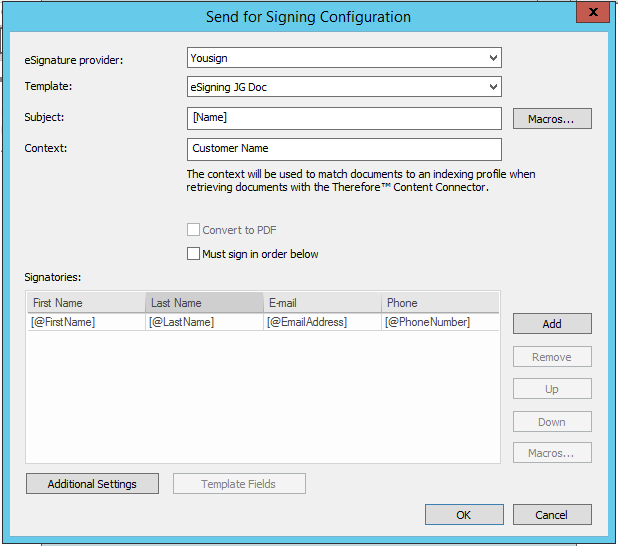Click the Last Name column header
Image resolution: width=618 pixels, height=546 pixels.
coord(203,303)
